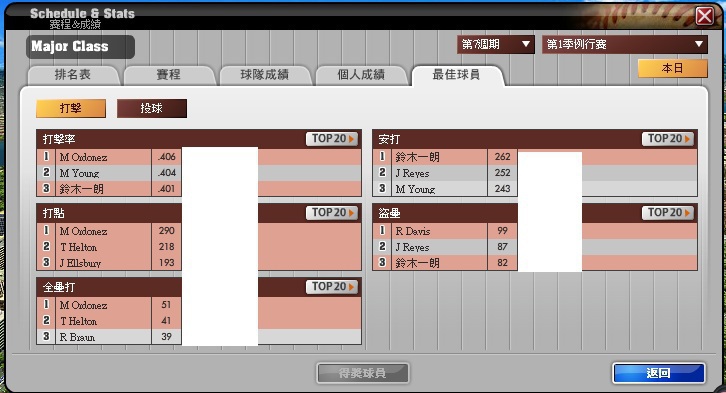The image size is (726, 393).
Task: Show 投球 pitching leaders
Action: click(x=151, y=108)
